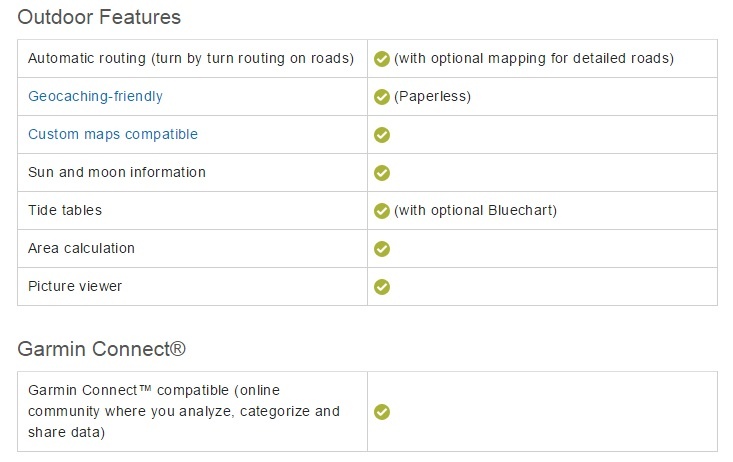The image size is (733, 462).
Task: Select the Area calculation checkmark icon
Action: click(381, 249)
